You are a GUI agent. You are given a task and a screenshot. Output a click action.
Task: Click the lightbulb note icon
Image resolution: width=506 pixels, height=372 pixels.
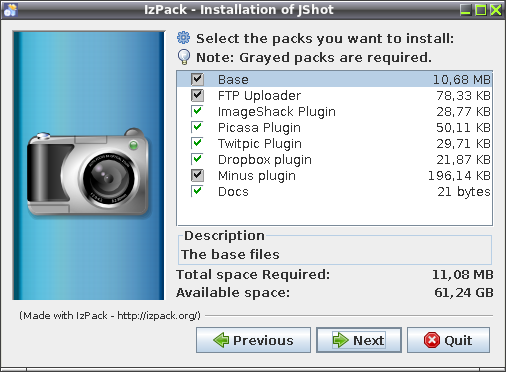click(x=184, y=57)
